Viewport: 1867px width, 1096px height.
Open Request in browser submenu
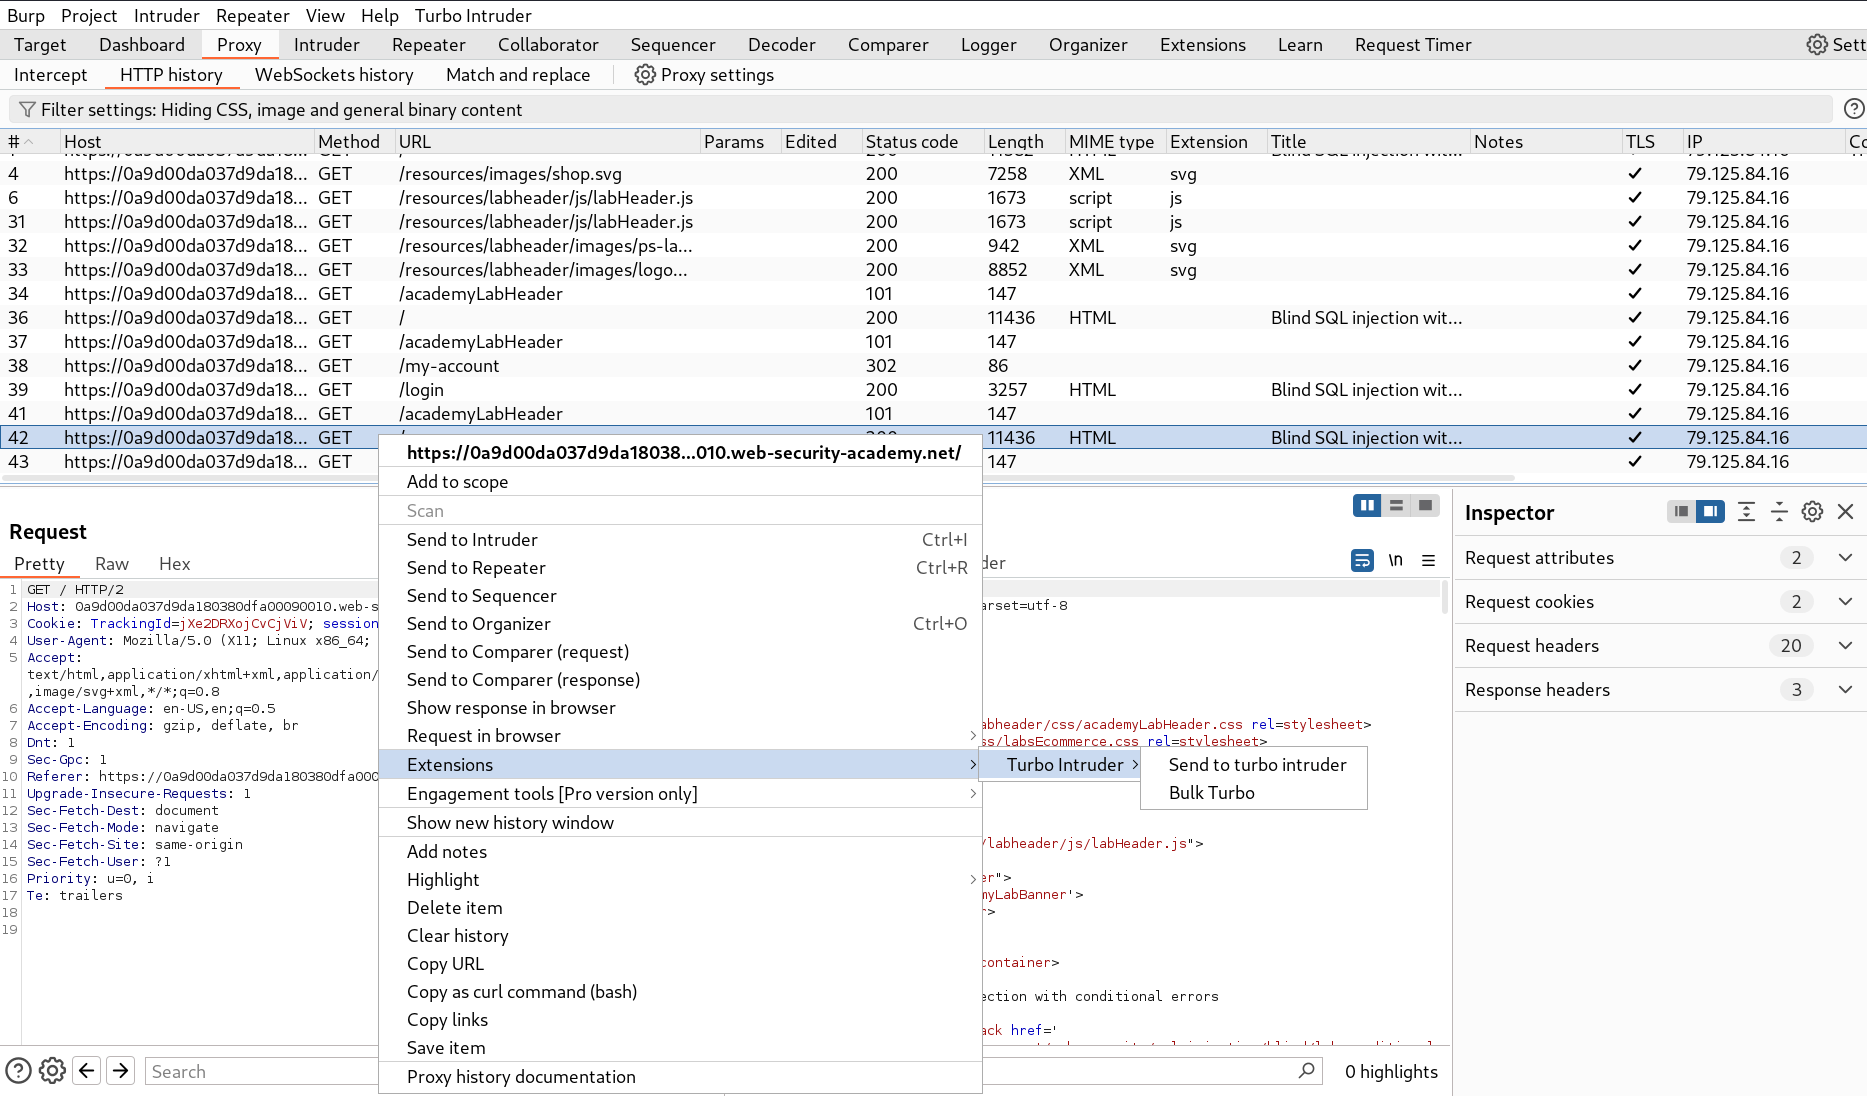click(x=680, y=736)
